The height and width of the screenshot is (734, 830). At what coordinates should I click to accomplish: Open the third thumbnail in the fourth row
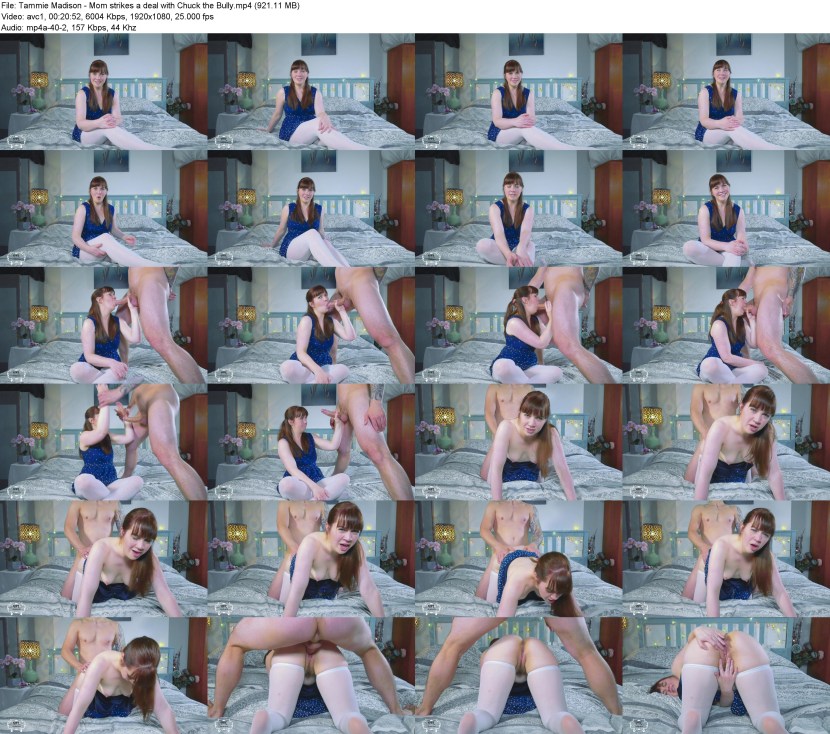coord(518,442)
